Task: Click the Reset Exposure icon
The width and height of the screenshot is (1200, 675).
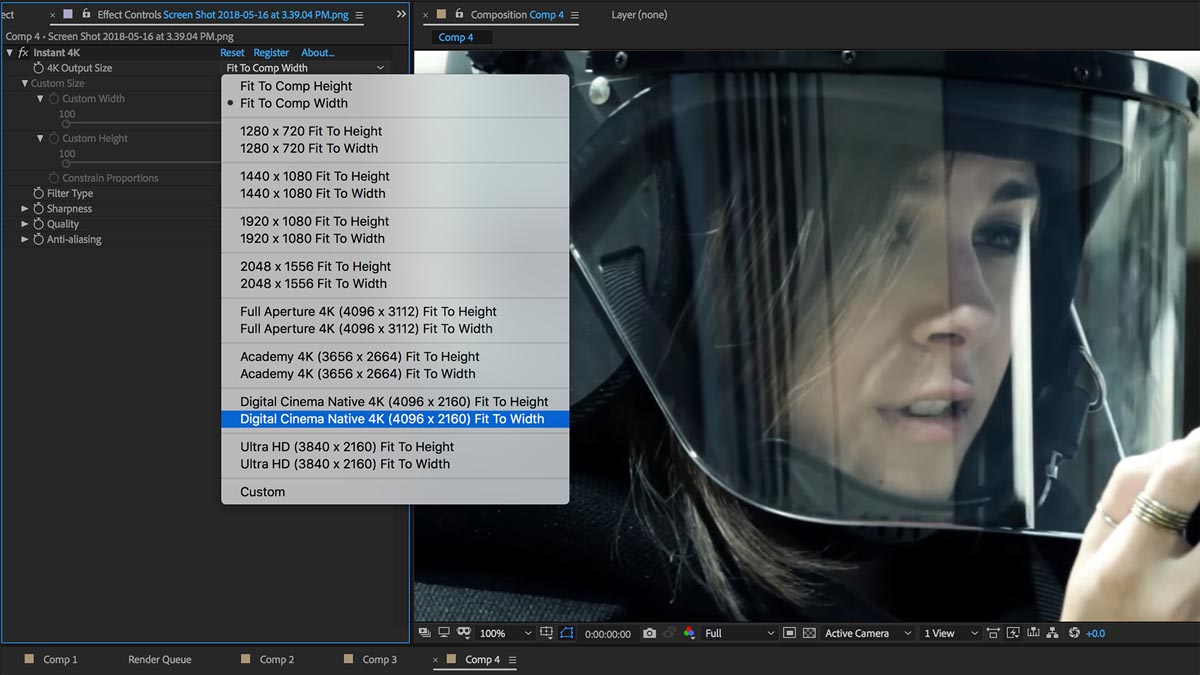Action: (x=1074, y=633)
